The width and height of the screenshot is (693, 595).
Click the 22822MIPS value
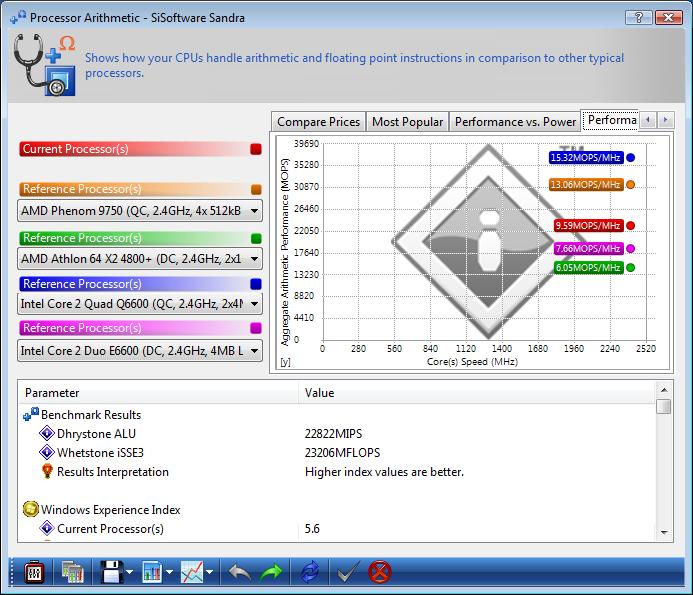(333, 434)
